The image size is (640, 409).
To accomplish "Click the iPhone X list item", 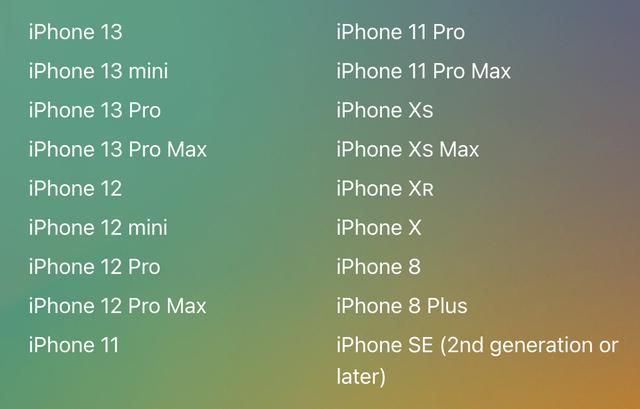I will (x=379, y=228).
